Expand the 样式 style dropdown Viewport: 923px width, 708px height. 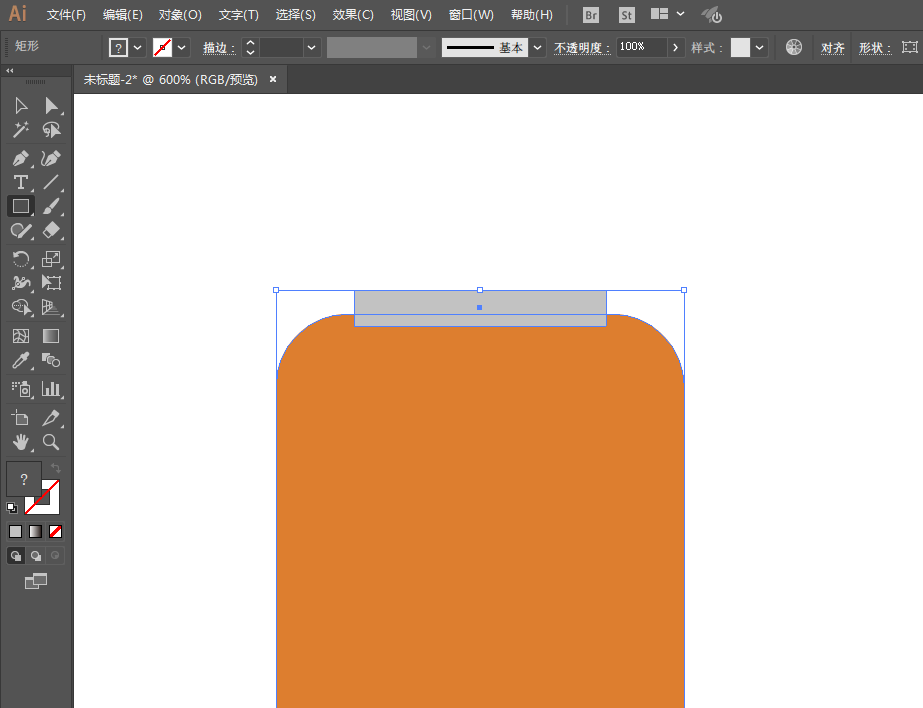click(x=761, y=48)
